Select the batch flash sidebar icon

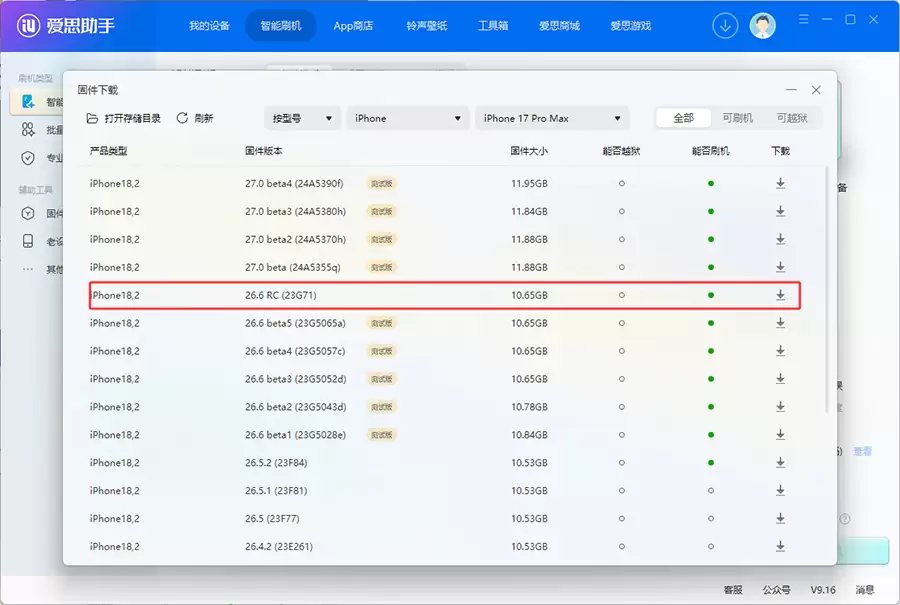(x=28, y=129)
